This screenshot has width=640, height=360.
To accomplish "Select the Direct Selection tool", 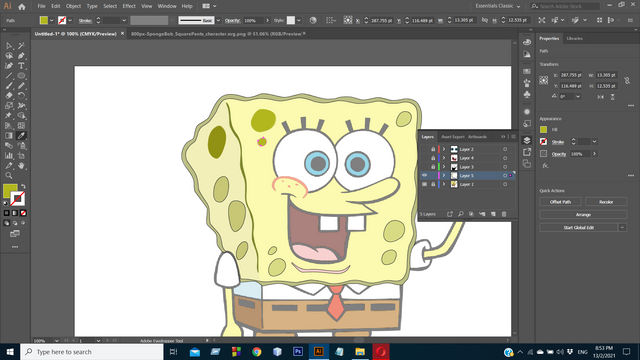I will 9,46.
